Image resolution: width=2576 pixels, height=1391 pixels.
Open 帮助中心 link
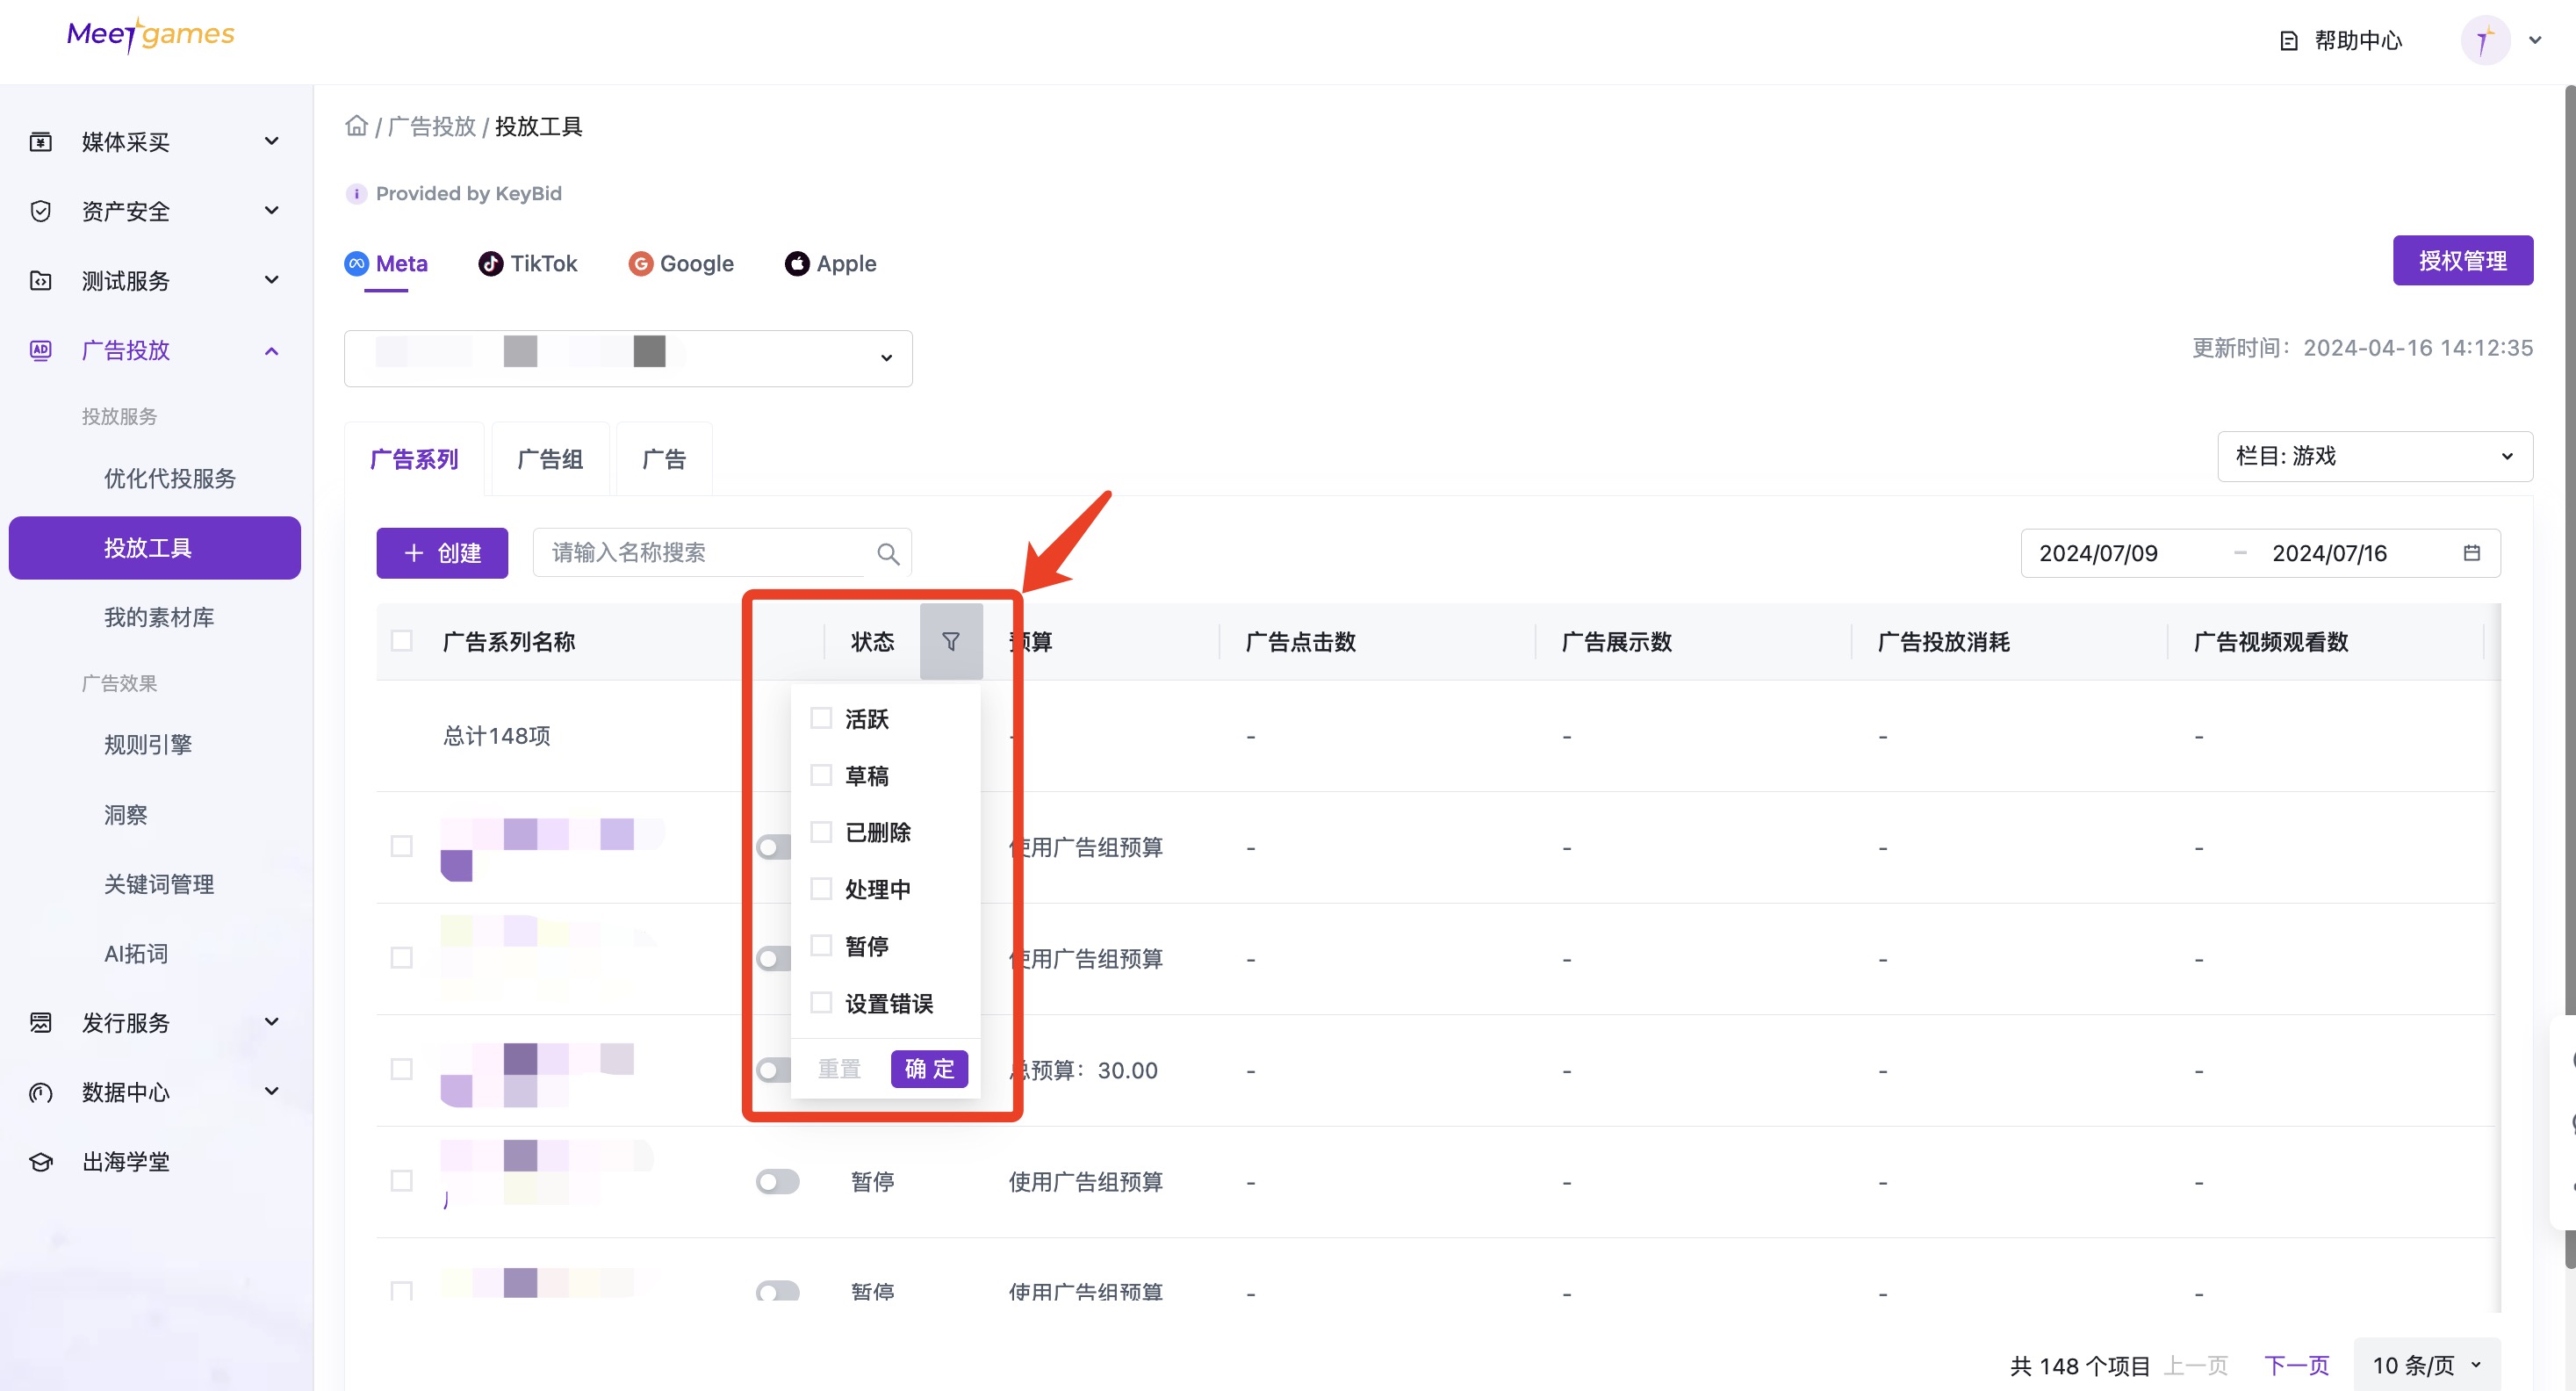pyautogui.click(x=2358, y=41)
